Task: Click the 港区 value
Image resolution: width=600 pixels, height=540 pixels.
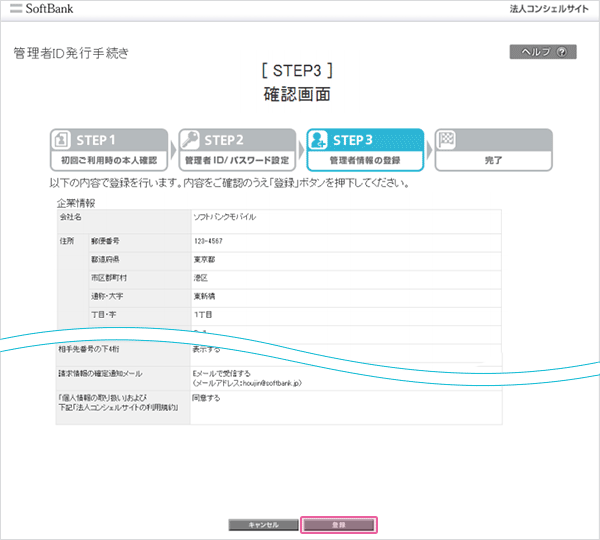Action: pos(201,278)
